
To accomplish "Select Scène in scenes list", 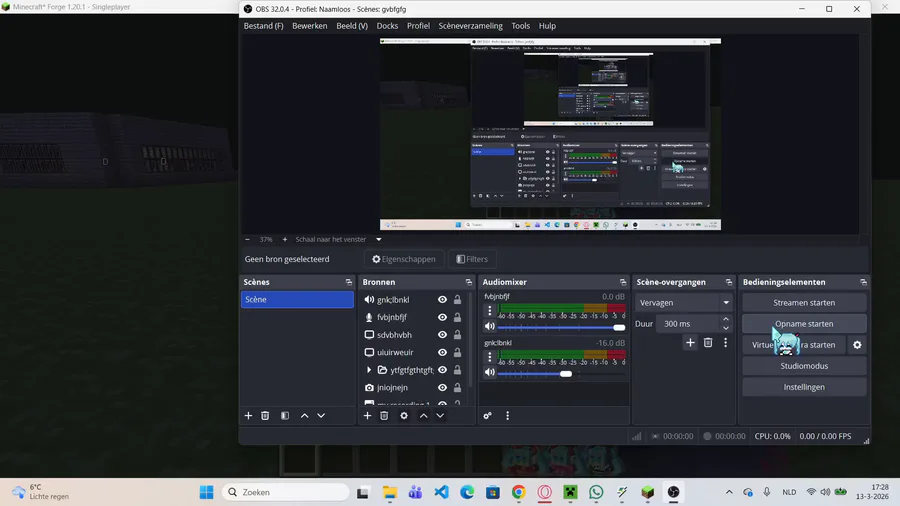I will pos(297,299).
